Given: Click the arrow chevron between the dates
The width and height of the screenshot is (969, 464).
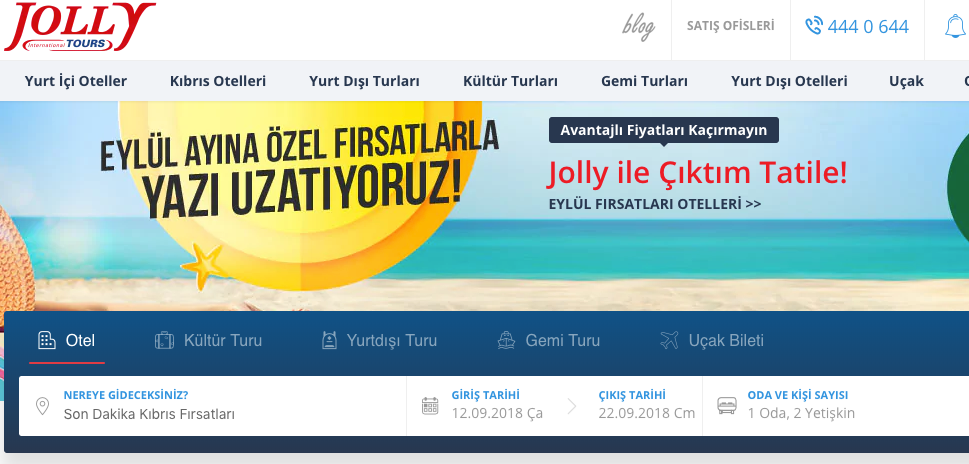Looking at the screenshot, I should (572, 406).
